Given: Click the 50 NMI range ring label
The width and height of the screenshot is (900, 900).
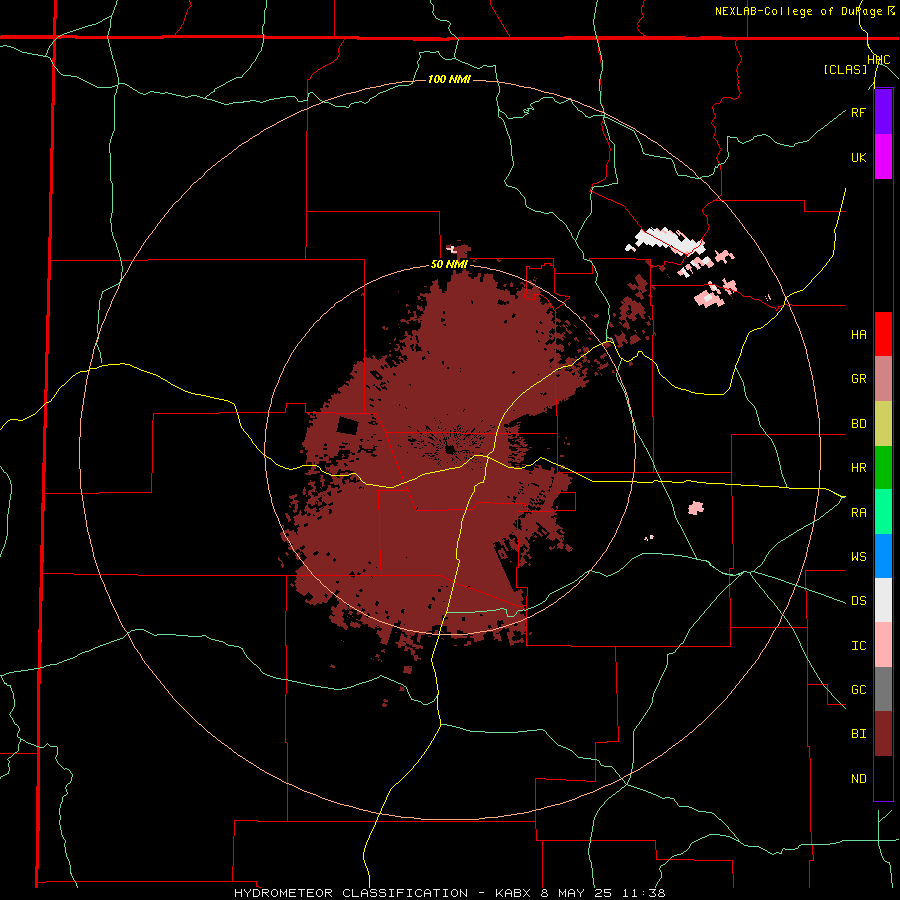Looking at the screenshot, I should 449,265.
